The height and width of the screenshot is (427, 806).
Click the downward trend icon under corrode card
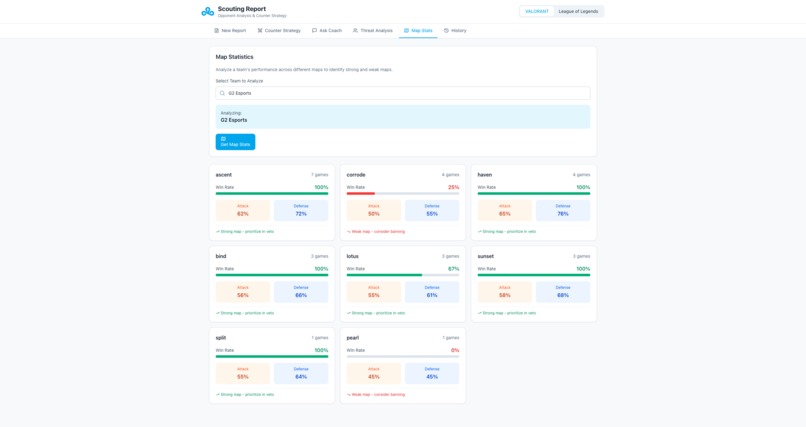pyautogui.click(x=349, y=231)
